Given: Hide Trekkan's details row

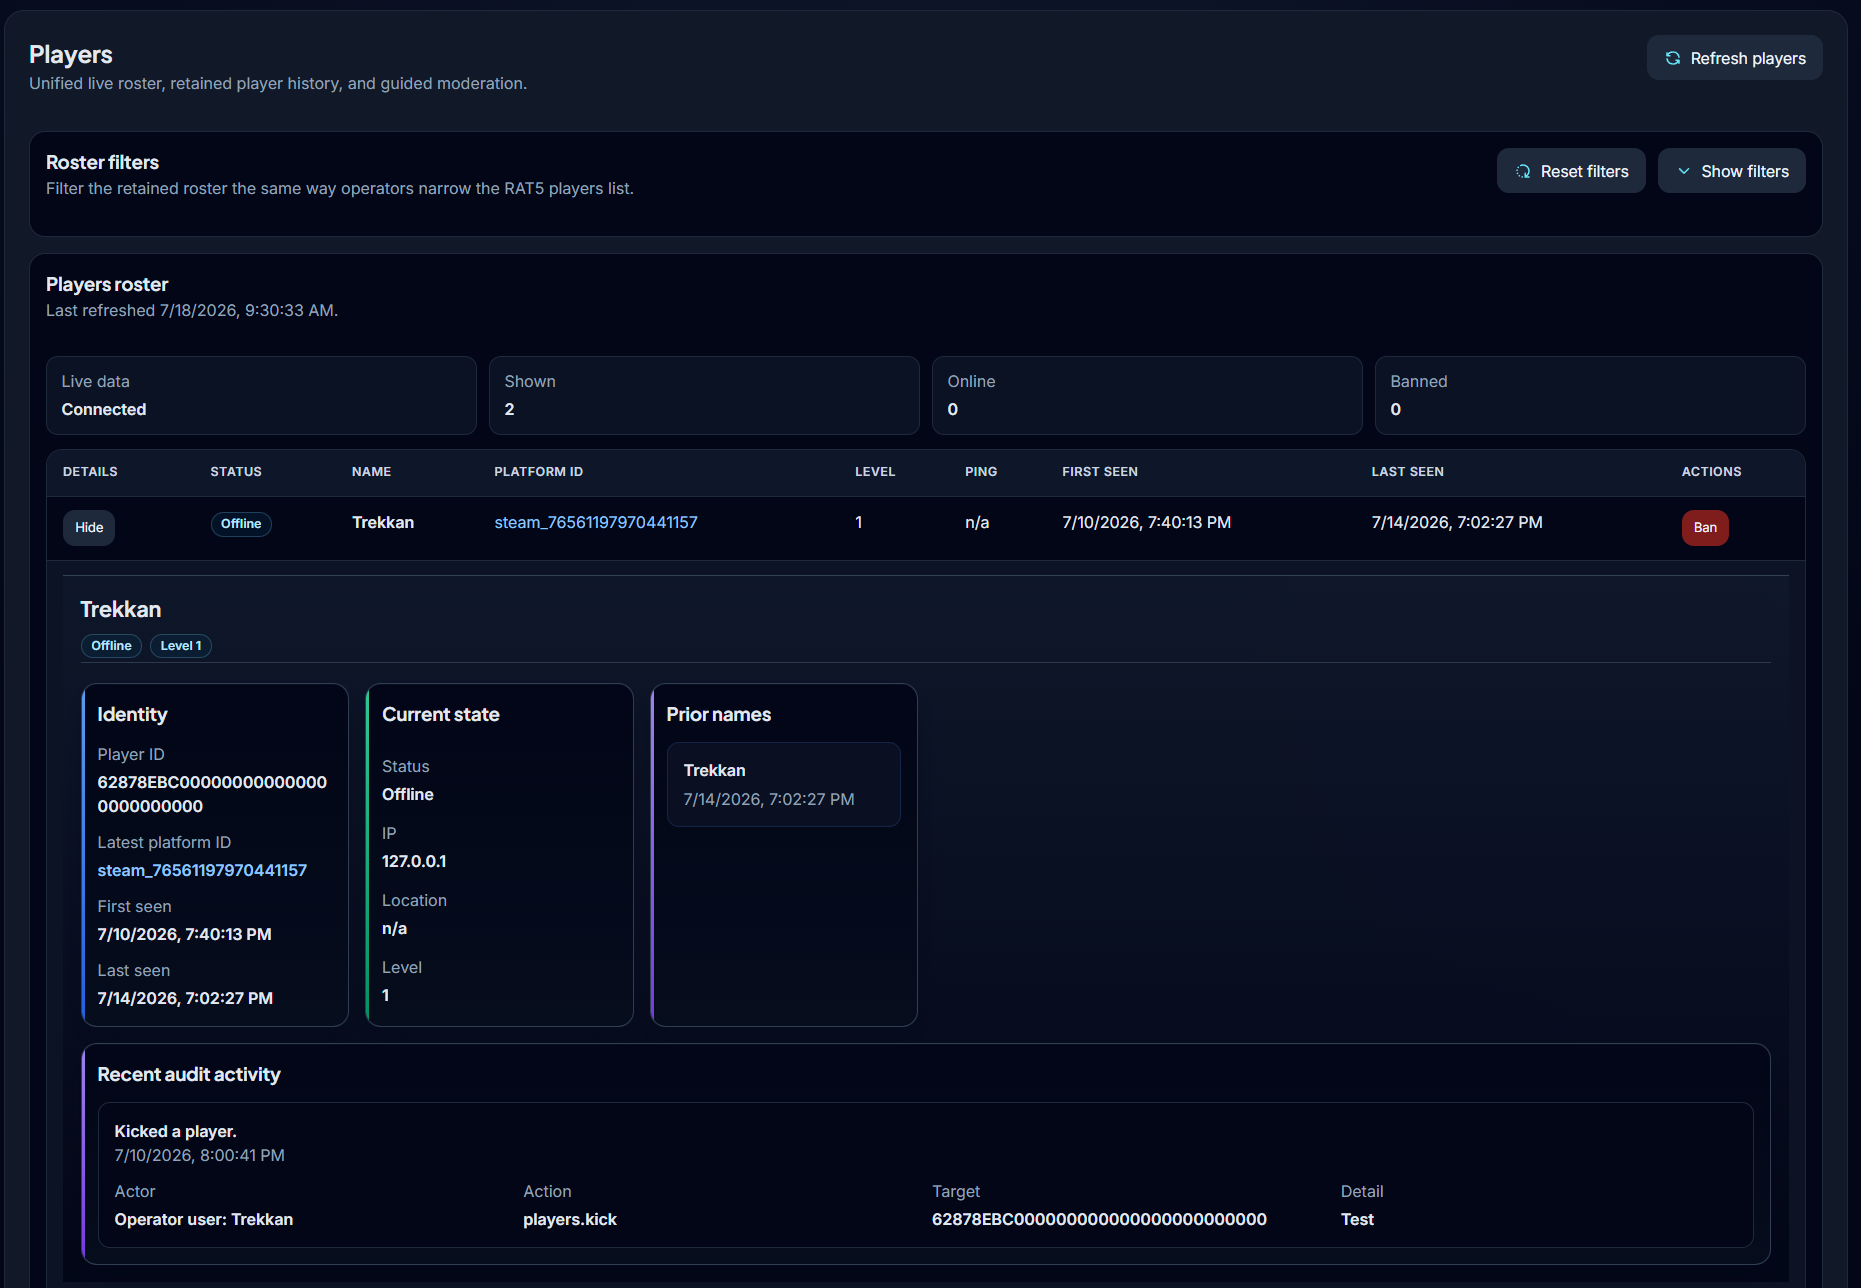Looking at the screenshot, I should (89, 527).
